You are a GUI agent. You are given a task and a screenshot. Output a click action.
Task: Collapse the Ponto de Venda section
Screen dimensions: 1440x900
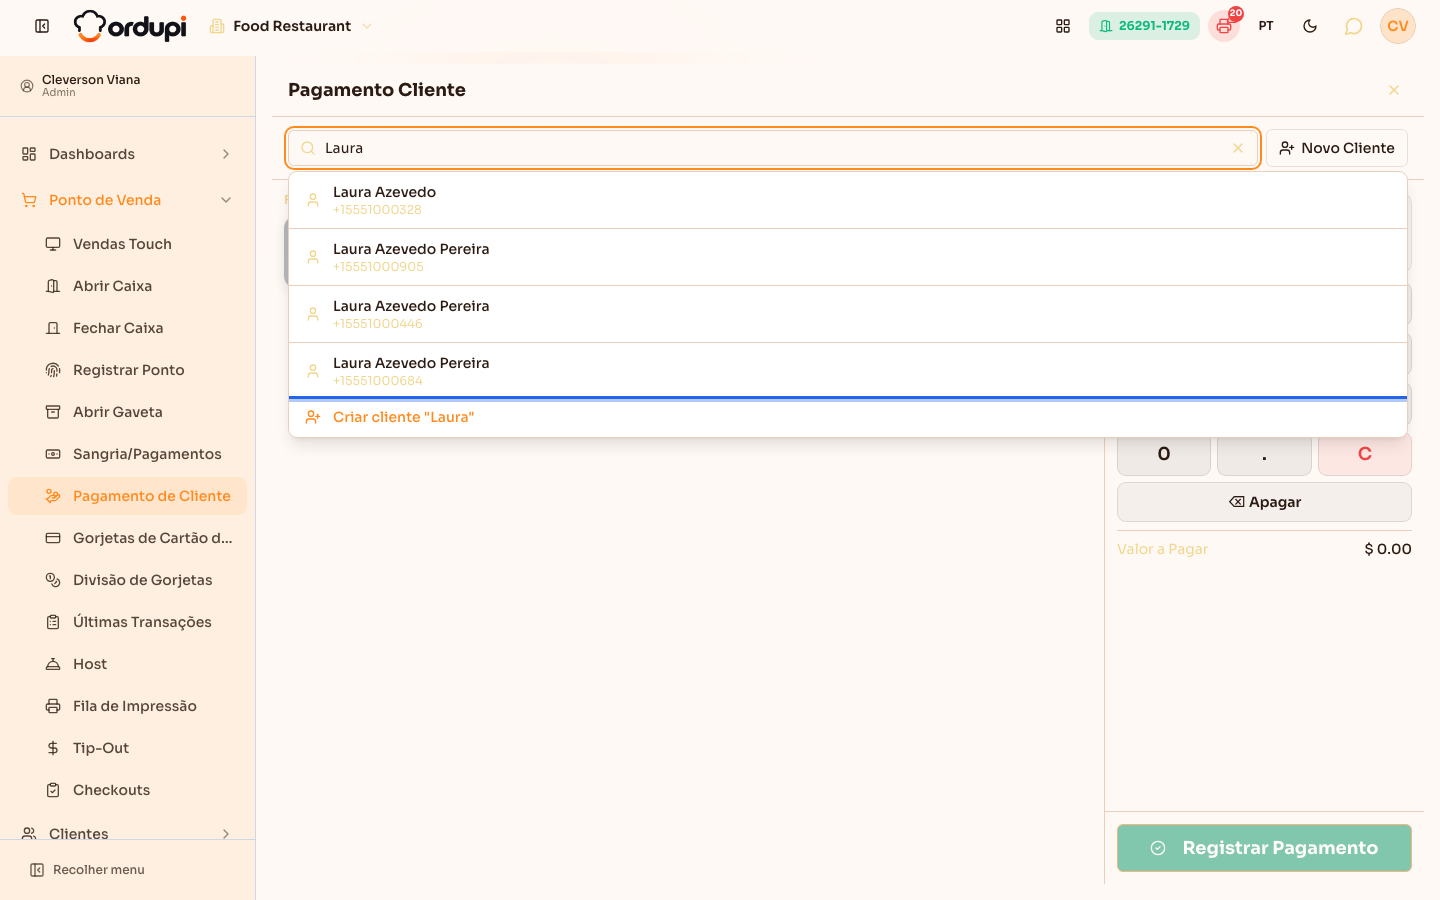point(128,200)
